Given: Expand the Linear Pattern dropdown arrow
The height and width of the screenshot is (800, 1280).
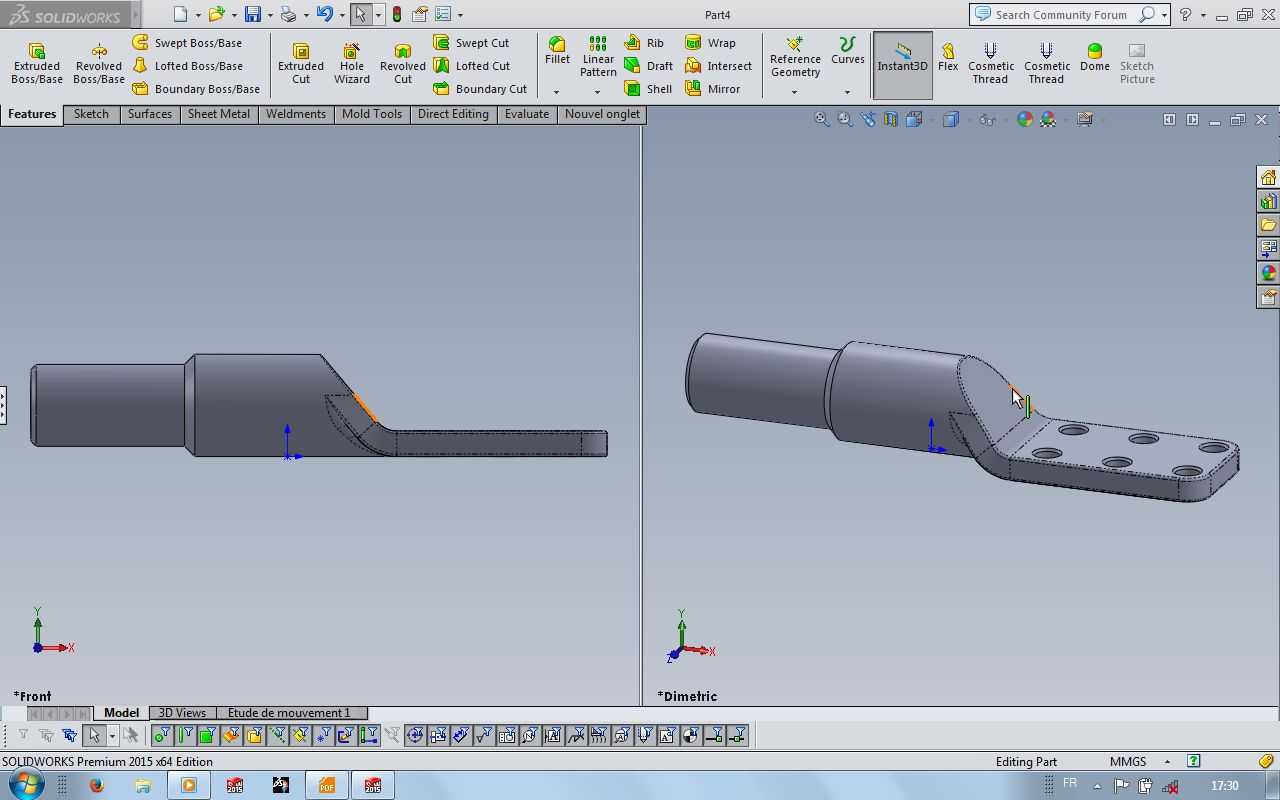Looking at the screenshot, I should click(x=598, y=92).
